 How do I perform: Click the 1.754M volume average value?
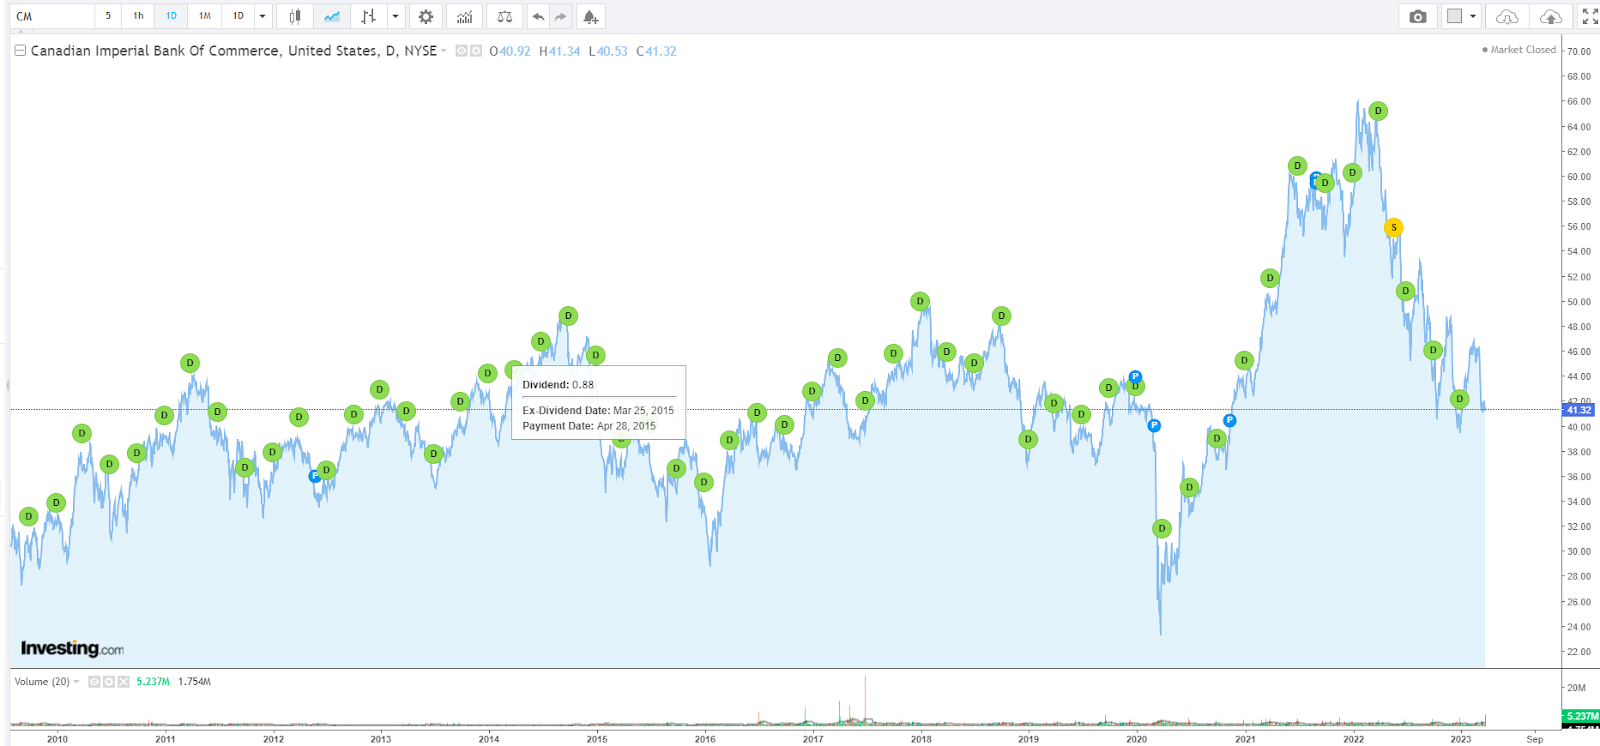194,682
